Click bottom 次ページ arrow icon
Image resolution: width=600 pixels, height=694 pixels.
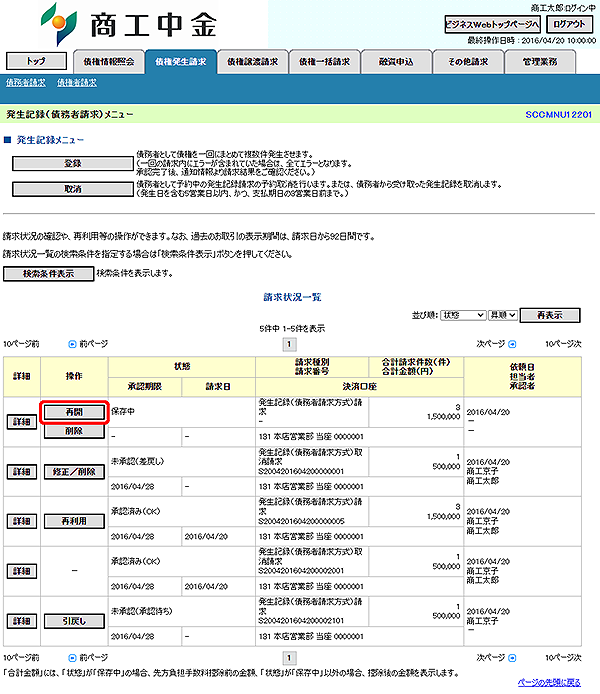pyautogui.click(x=512, y=658)
